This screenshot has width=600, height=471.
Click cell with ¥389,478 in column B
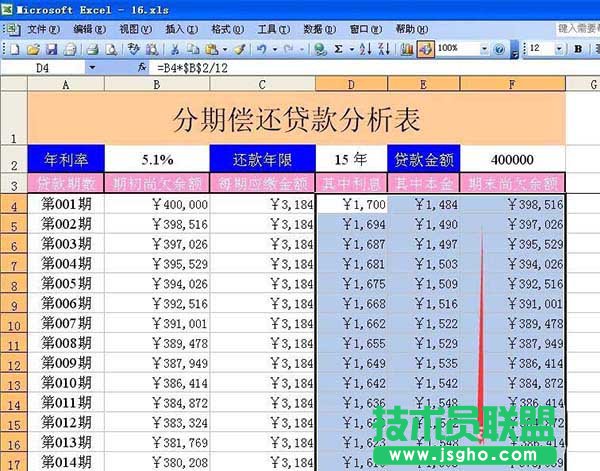pos(157,344)
